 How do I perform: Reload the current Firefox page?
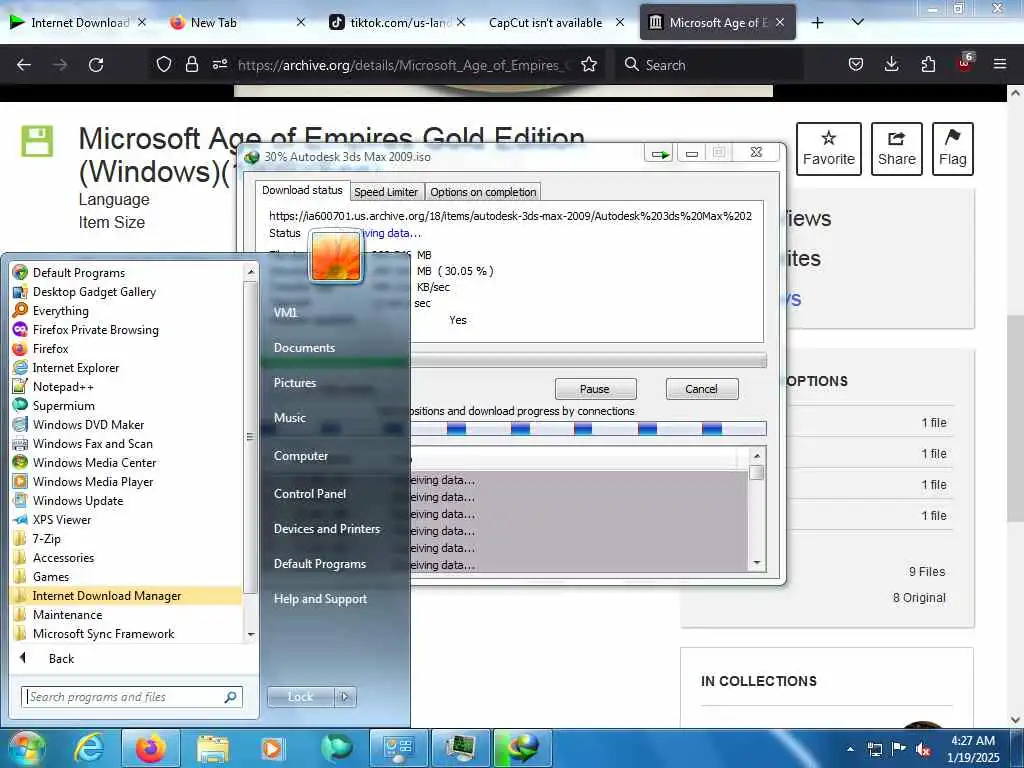pos(96,65)
